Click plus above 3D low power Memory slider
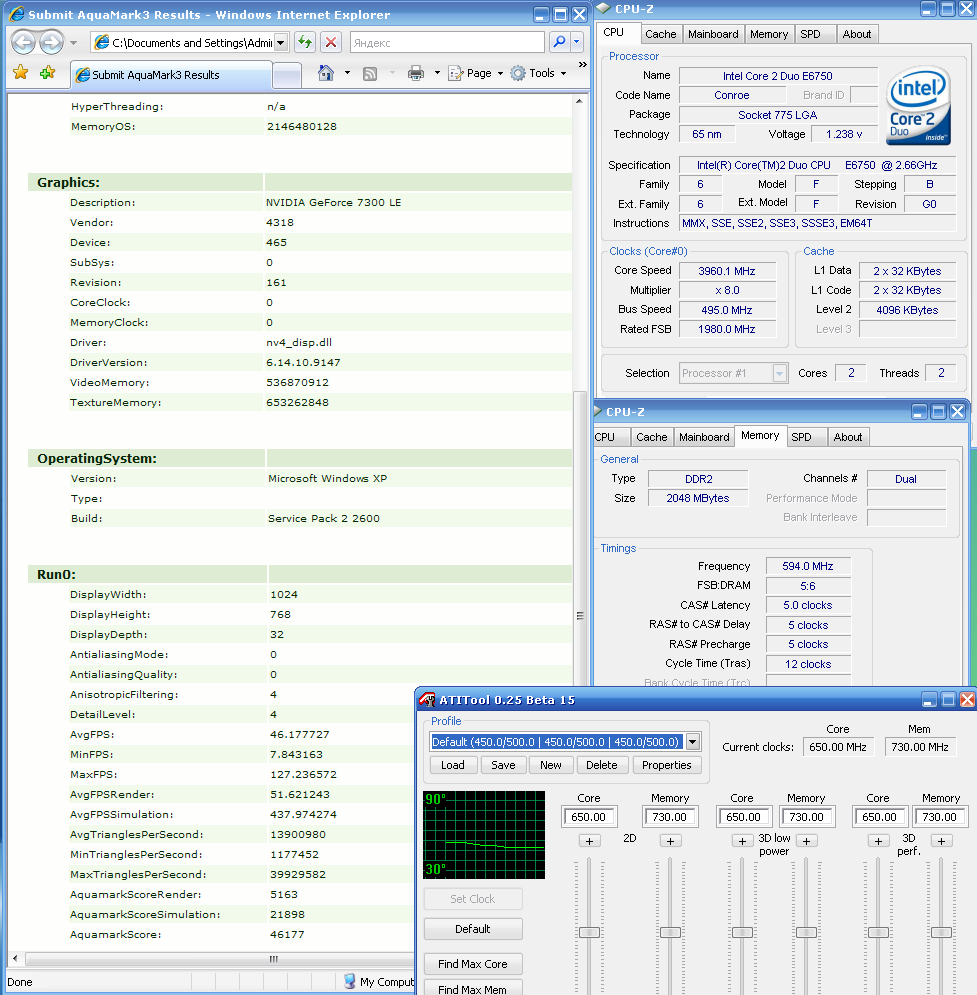Viewport: 977px width, 995px height. click(806, 841)
